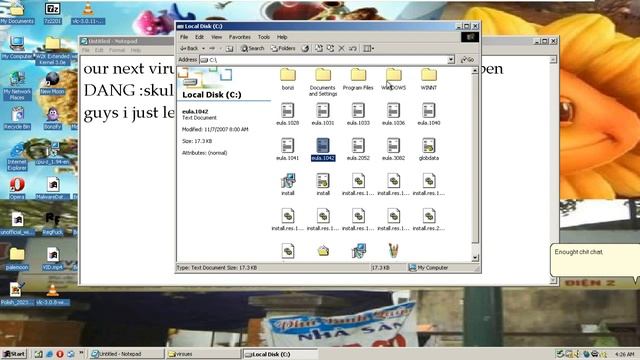
Task: Select the WINNT folder
Action: click(x=429, y=79)
